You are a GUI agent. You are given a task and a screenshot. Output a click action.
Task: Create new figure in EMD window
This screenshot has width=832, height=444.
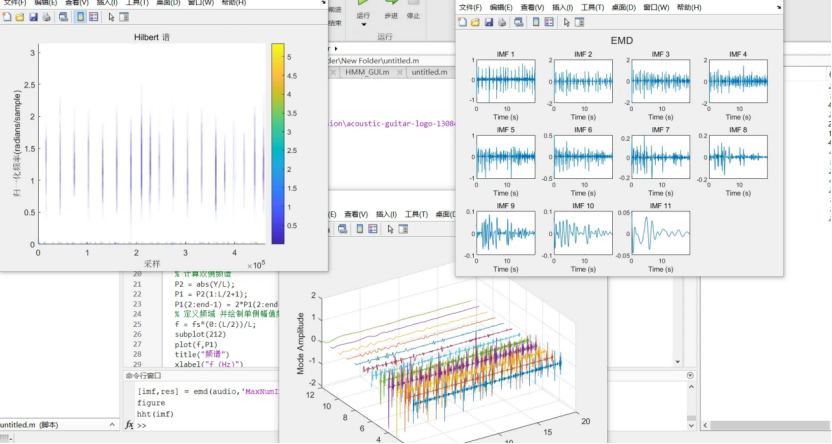462,22
